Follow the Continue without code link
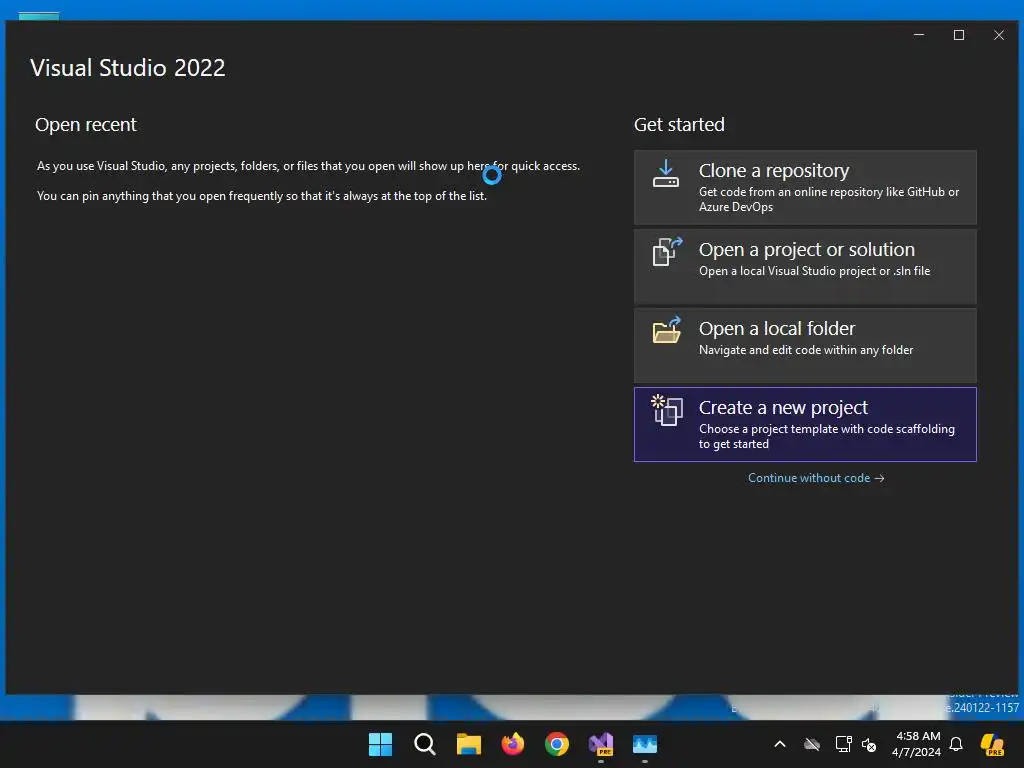 [816, 478]
